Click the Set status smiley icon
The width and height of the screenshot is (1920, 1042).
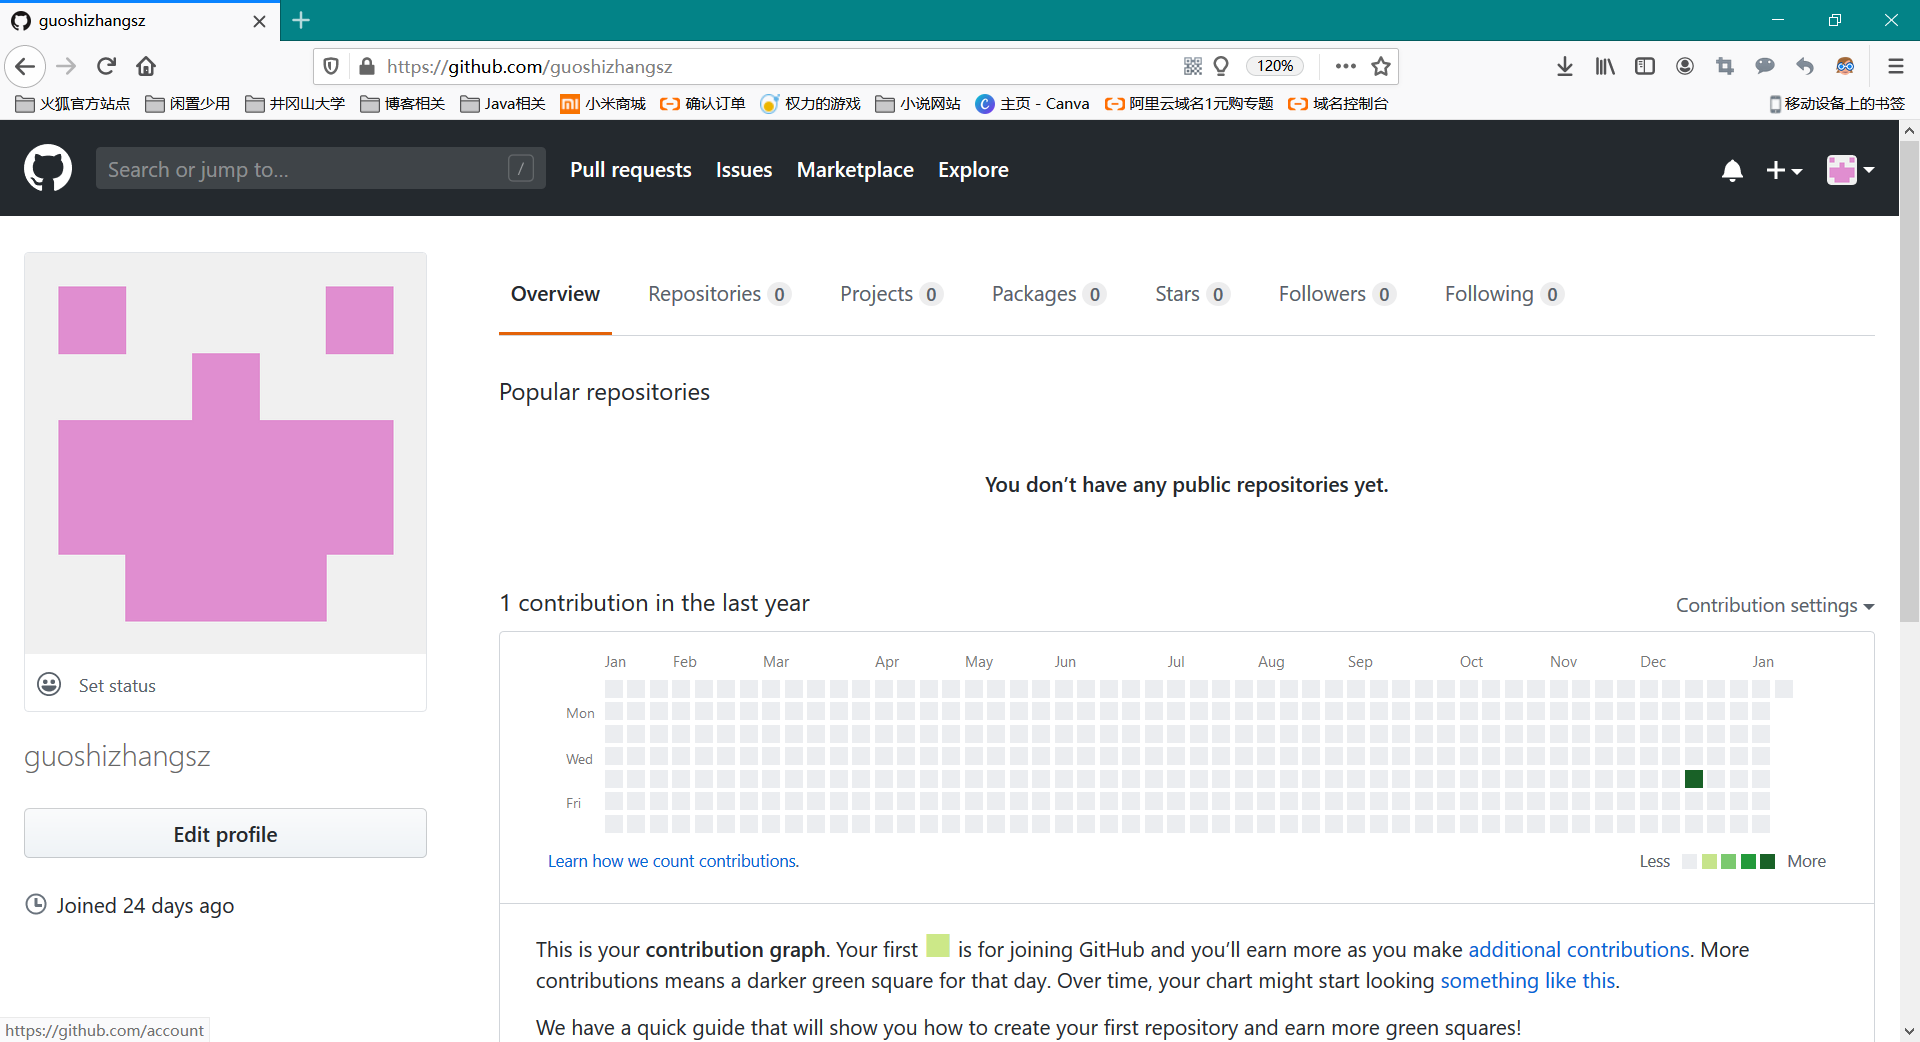point(49,684)
